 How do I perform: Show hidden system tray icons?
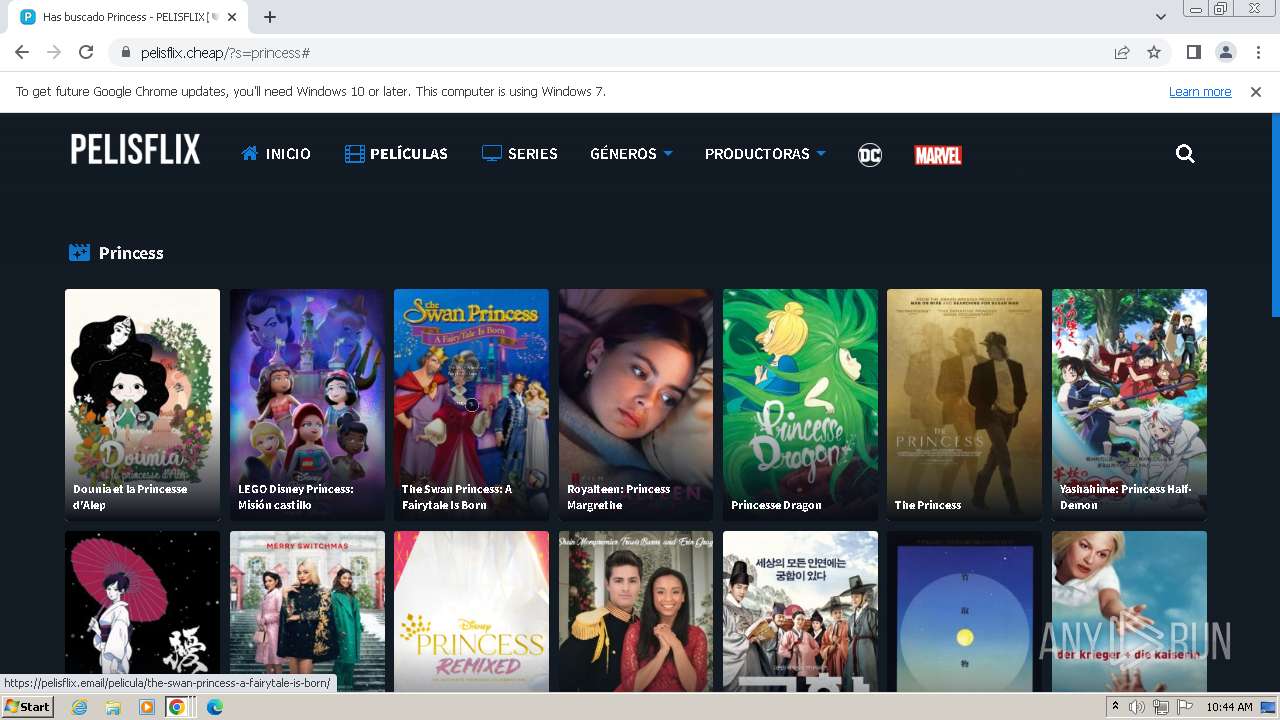click(x=1116, y=707)
